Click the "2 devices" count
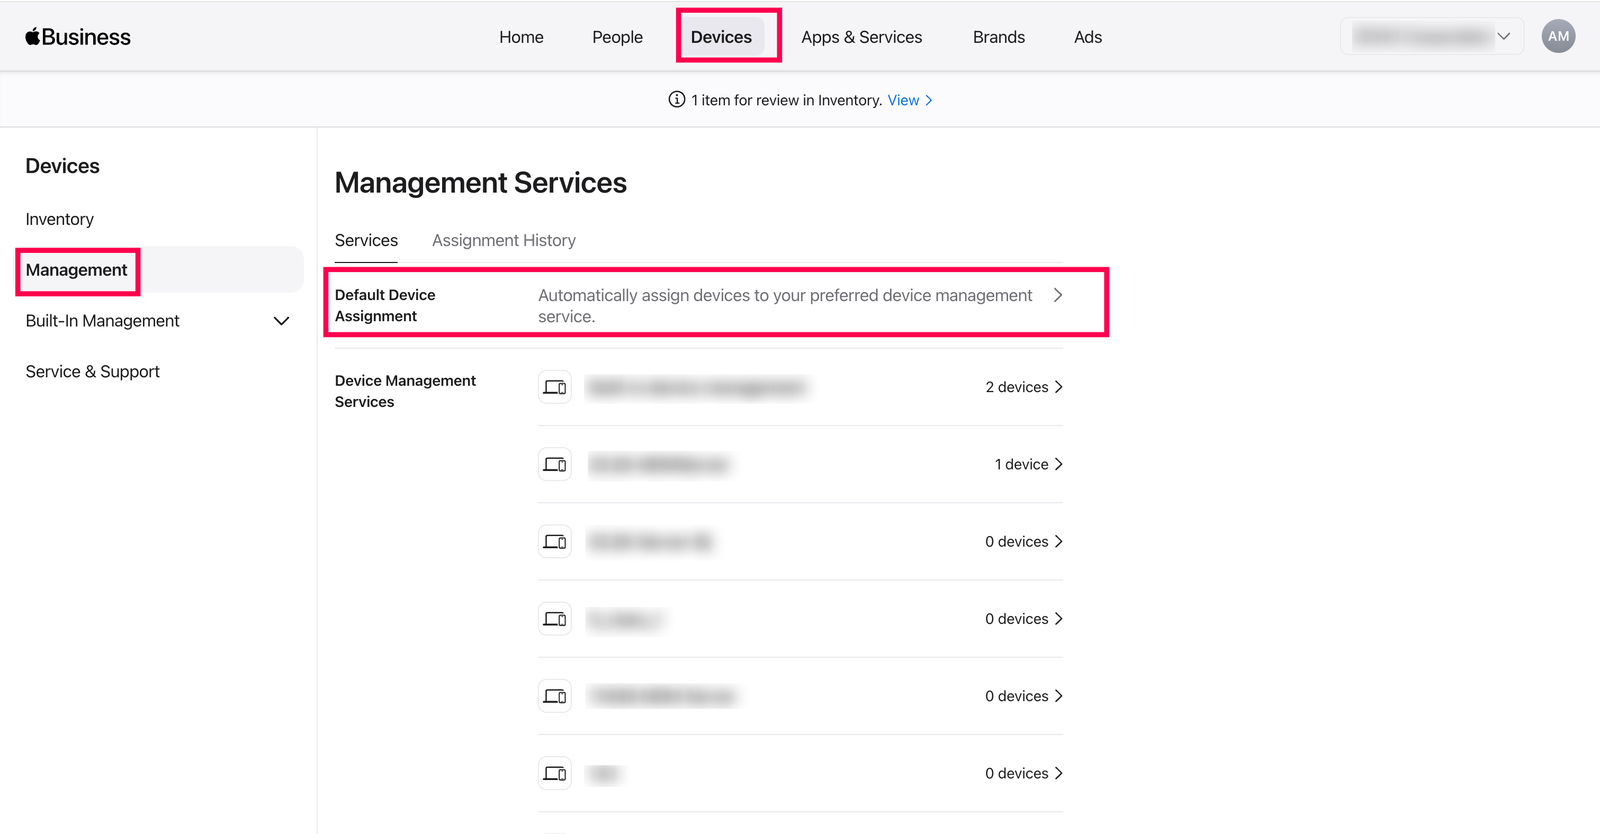Screen dimensions: 1600x834 pyautogui.click(x=1017, y=387)
